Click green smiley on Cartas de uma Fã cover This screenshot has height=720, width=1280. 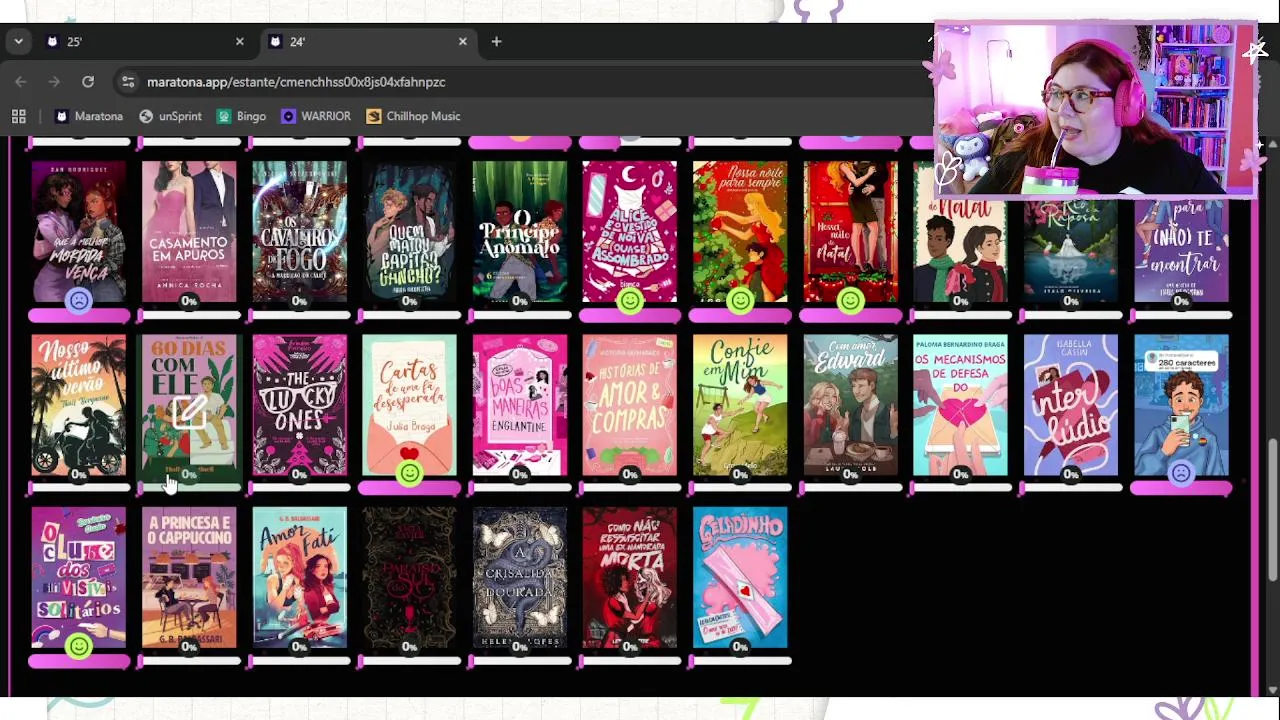[x=409, y=473]
